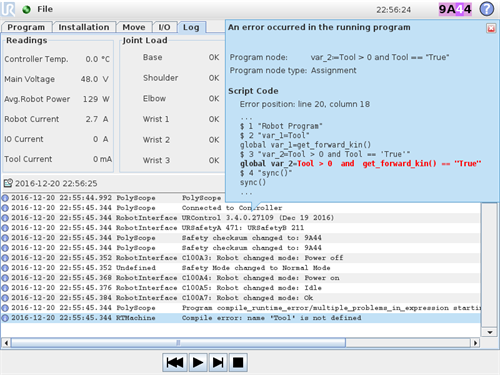Click the vertical scrollbar down arrow

489,332
